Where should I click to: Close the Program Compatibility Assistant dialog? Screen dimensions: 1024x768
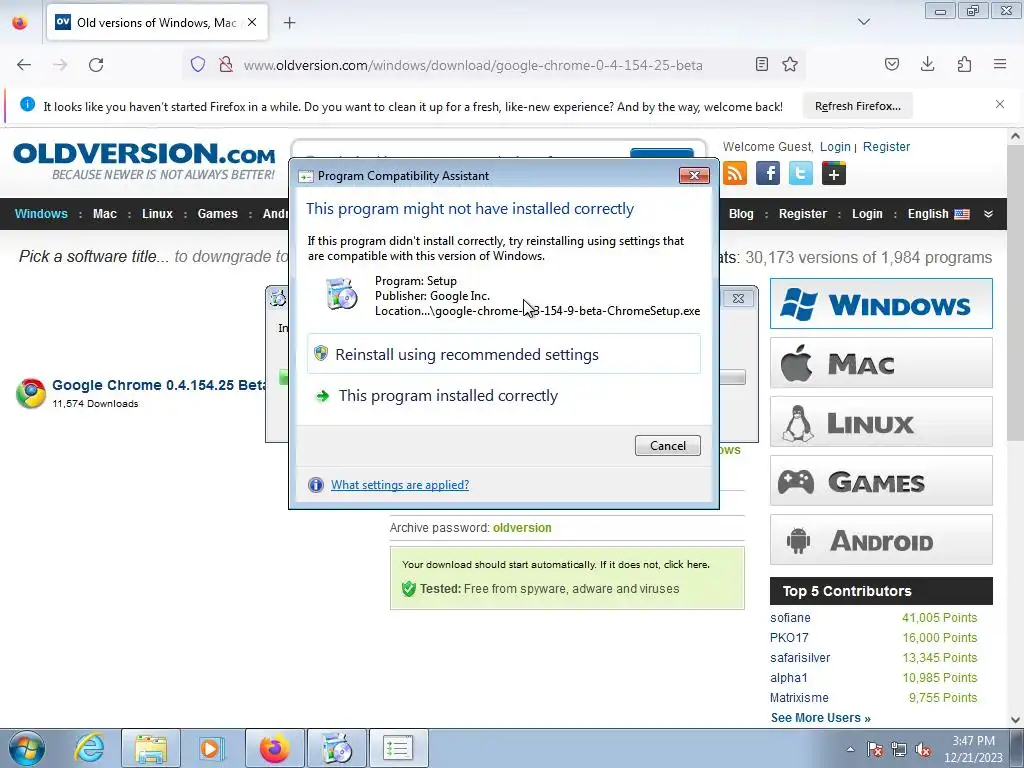(x=694, y=175)
